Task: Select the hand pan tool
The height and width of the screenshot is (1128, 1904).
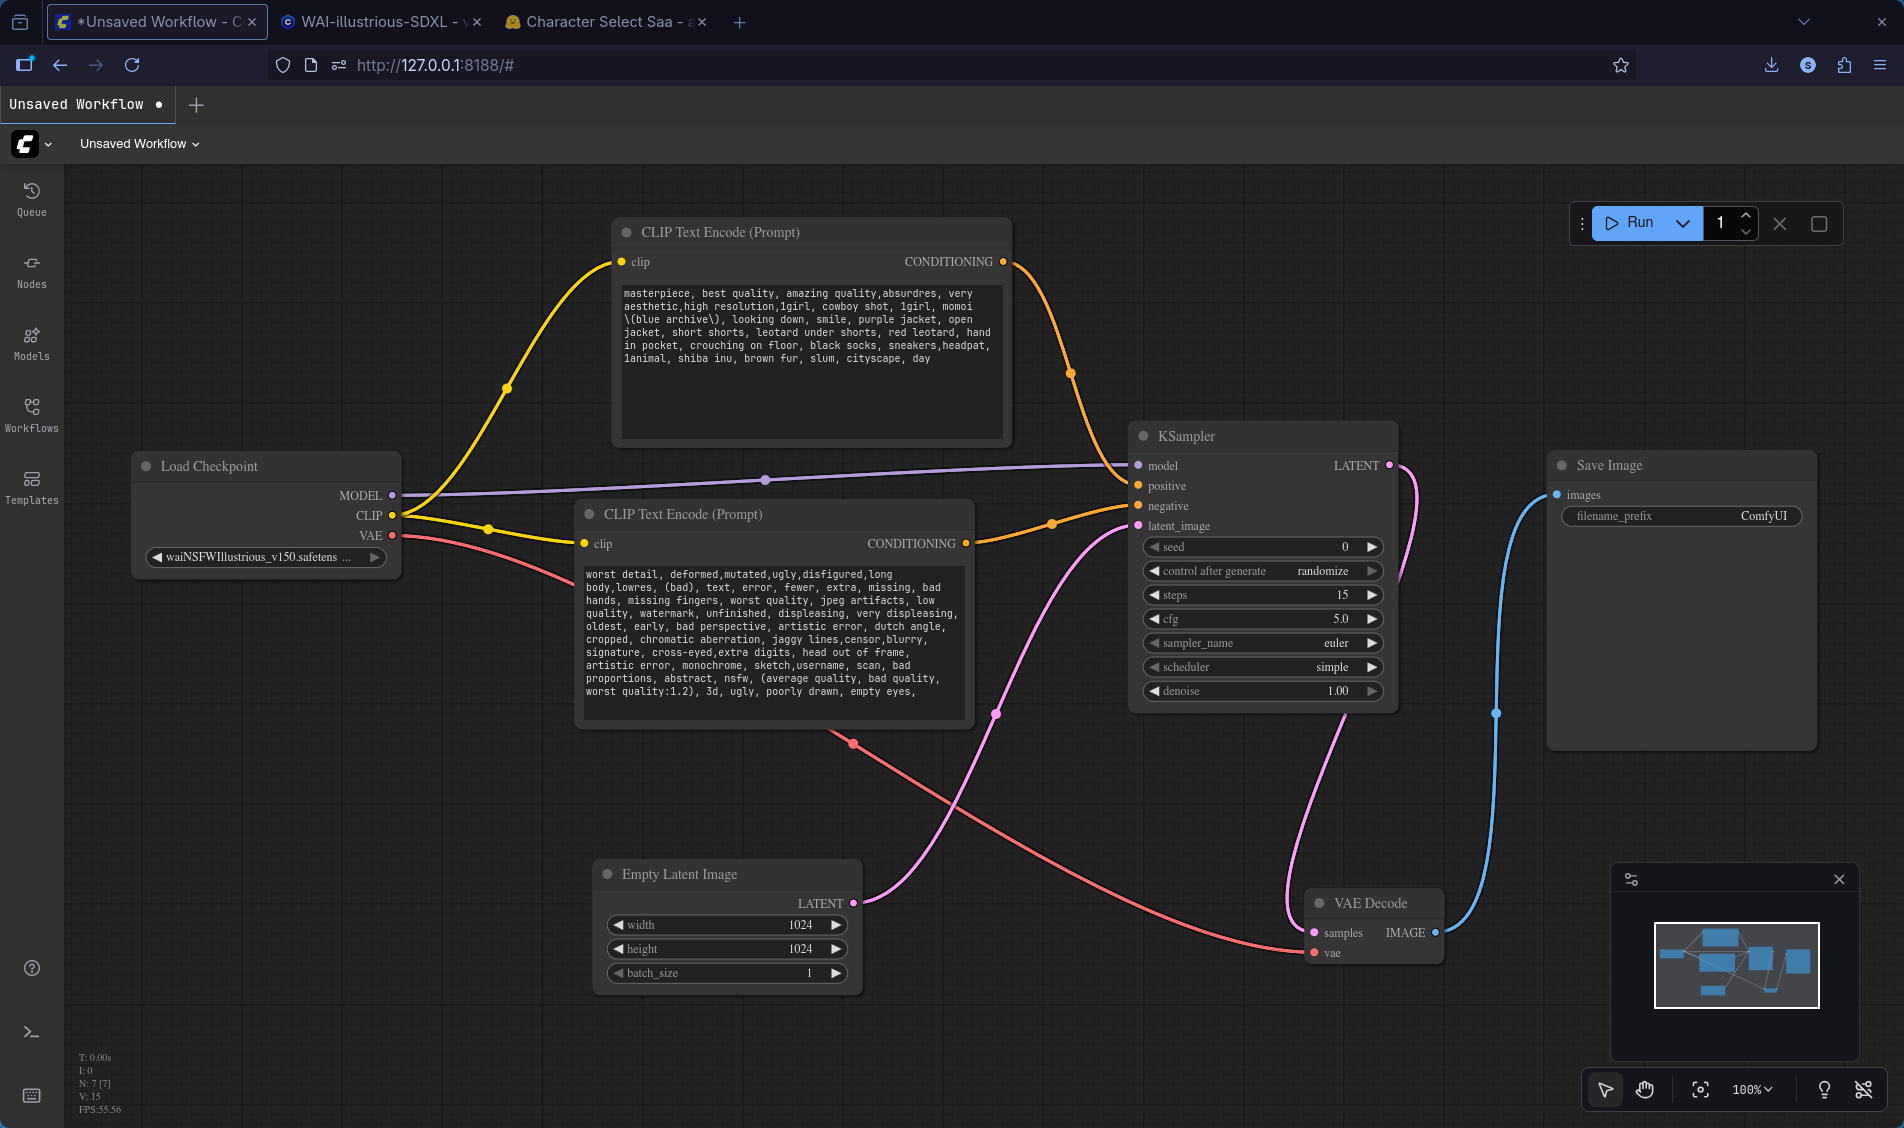Action: pyautogui.click(x=1645, y=1089)
